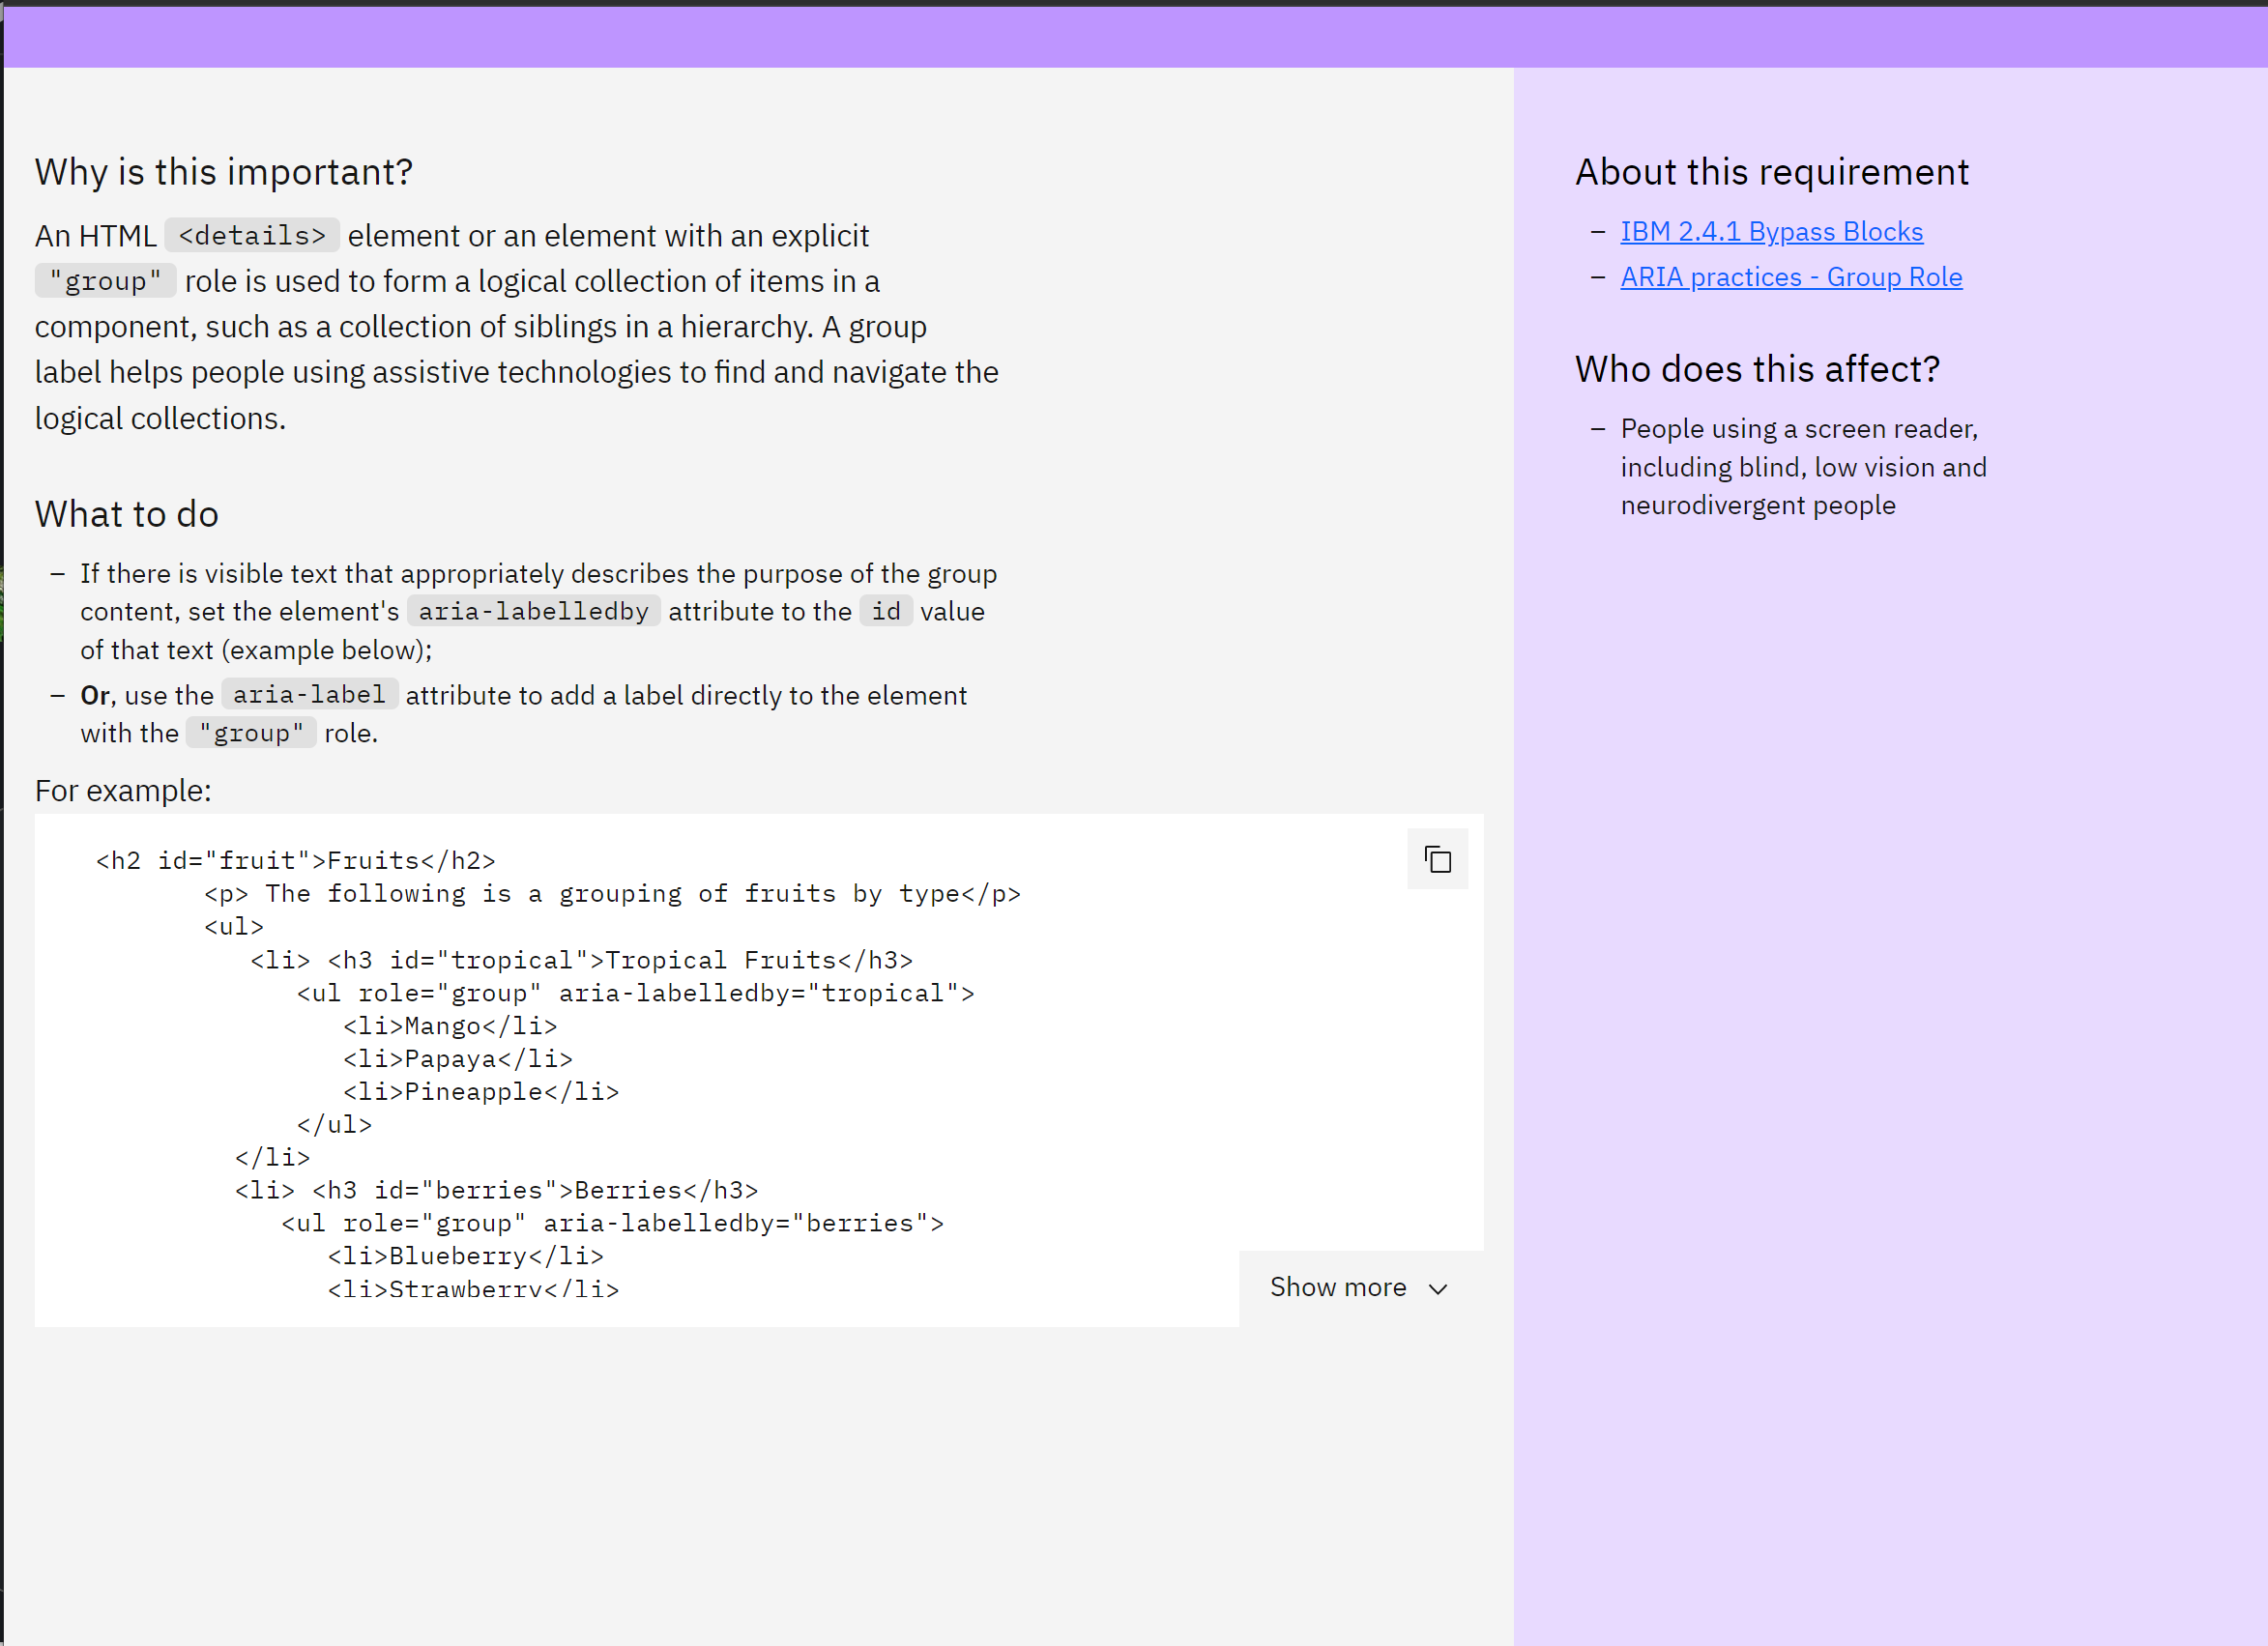Click the purple banner at the top
Image resolution: width=2268 pixels, height=1646 pixels.
[1134, 36]
